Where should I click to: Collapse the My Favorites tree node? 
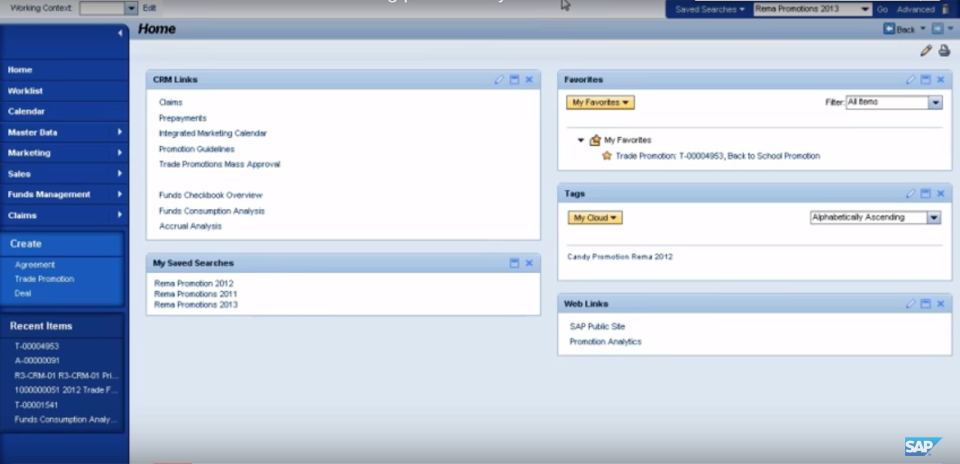click(x=581, y=140)
